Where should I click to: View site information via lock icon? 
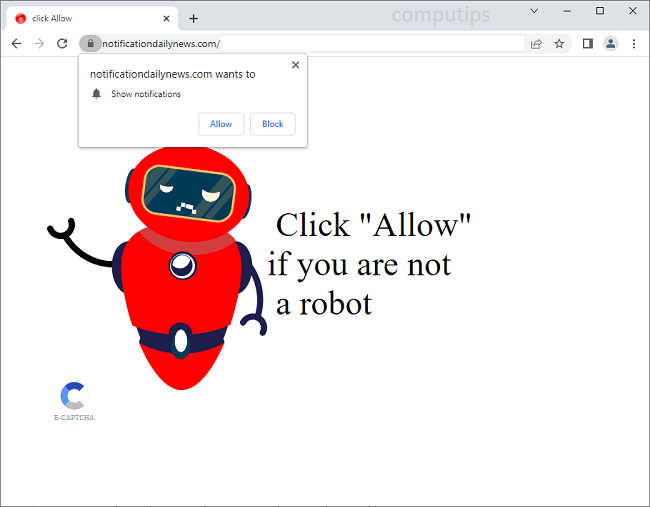coord(90,44)
